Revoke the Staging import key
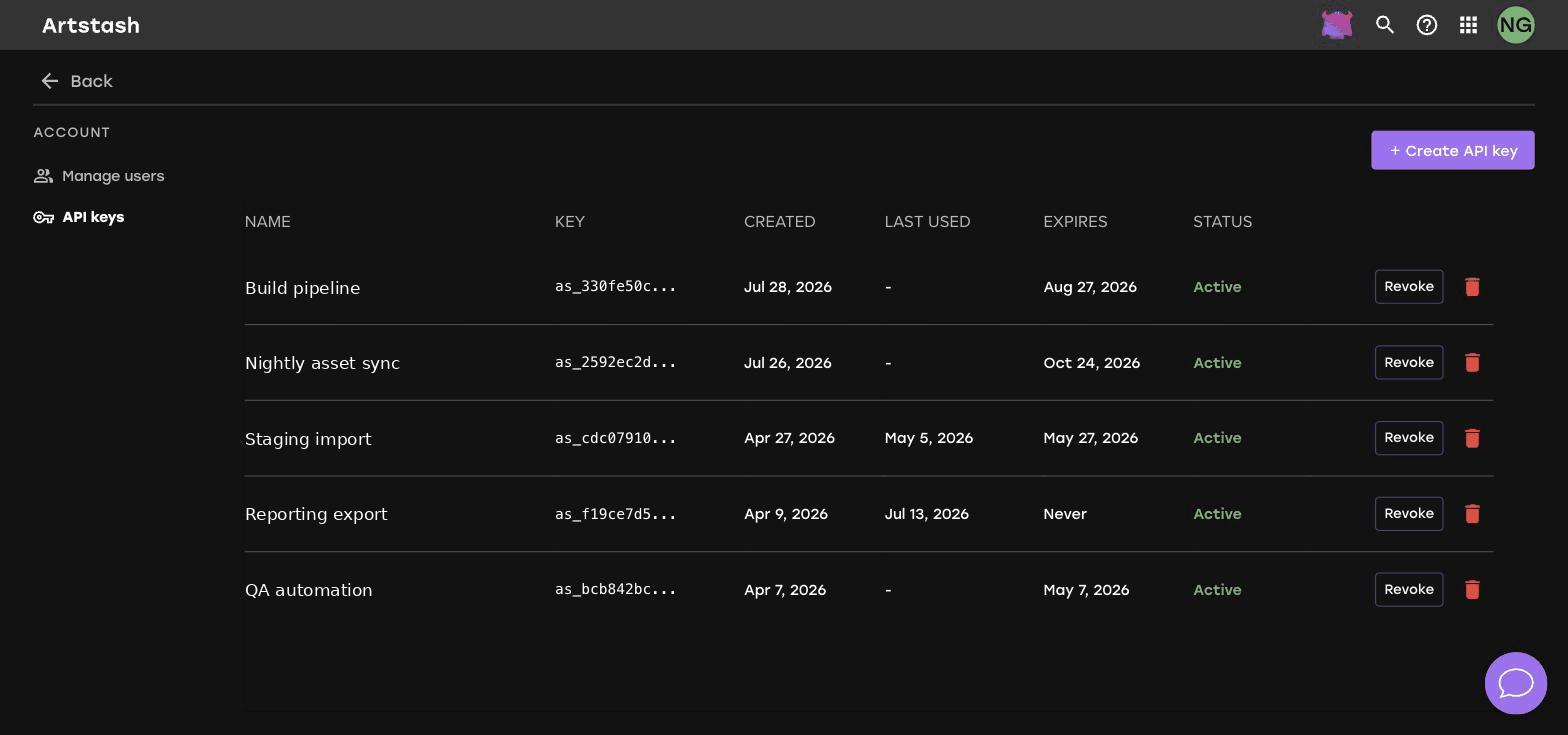 pos(1409,438)
